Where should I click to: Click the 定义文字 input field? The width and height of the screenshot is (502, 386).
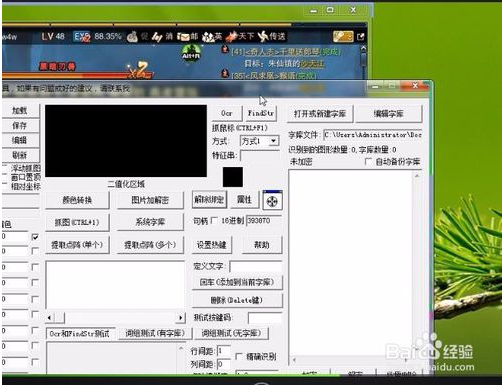click(x=256, y=267)
